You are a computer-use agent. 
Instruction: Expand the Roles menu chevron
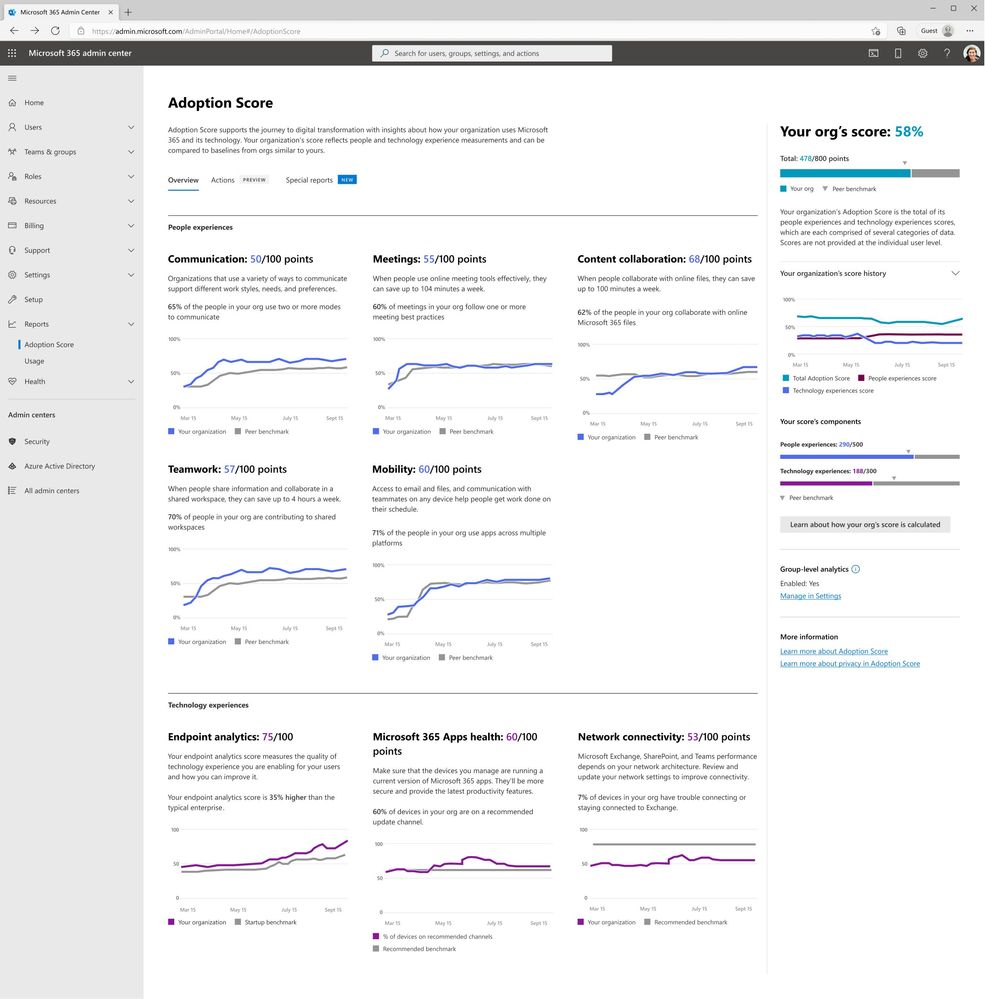[x=131, y=176]
